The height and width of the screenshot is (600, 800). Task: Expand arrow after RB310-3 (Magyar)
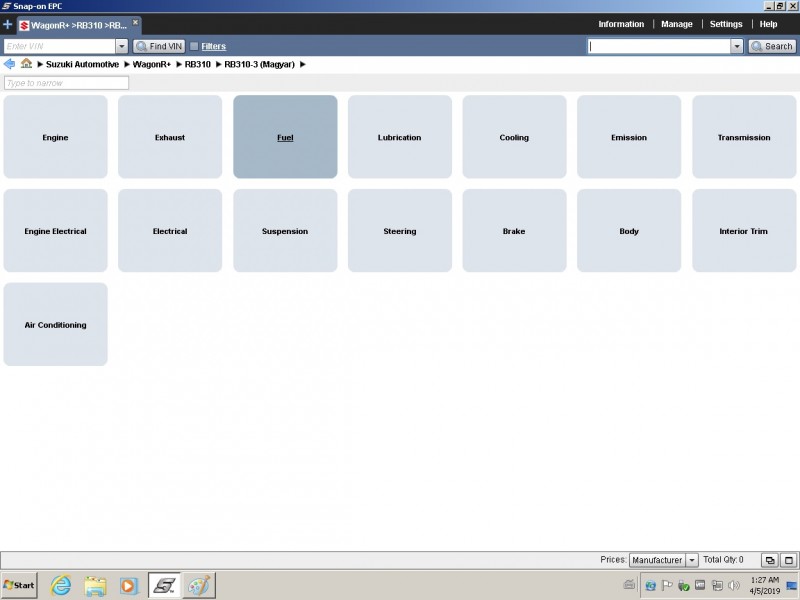click(x=303, y=64)
